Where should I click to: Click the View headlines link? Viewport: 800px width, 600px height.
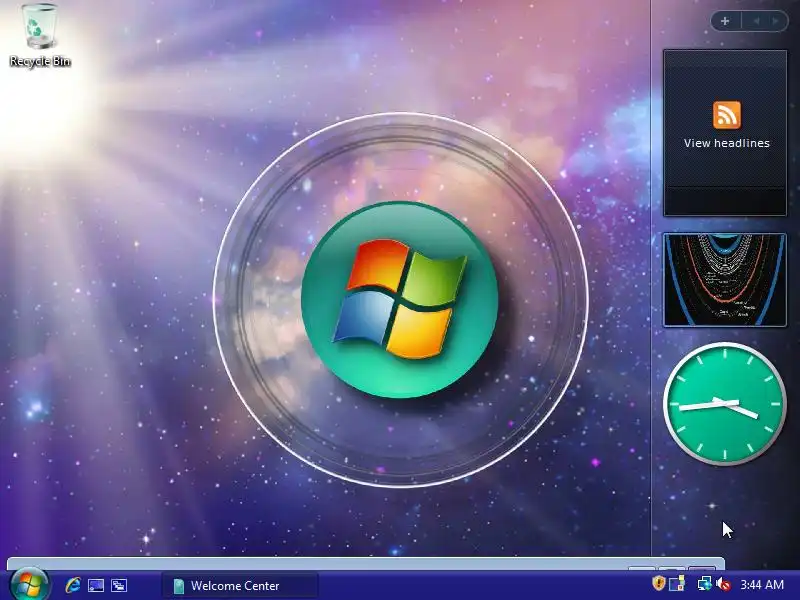coord(727,143)
